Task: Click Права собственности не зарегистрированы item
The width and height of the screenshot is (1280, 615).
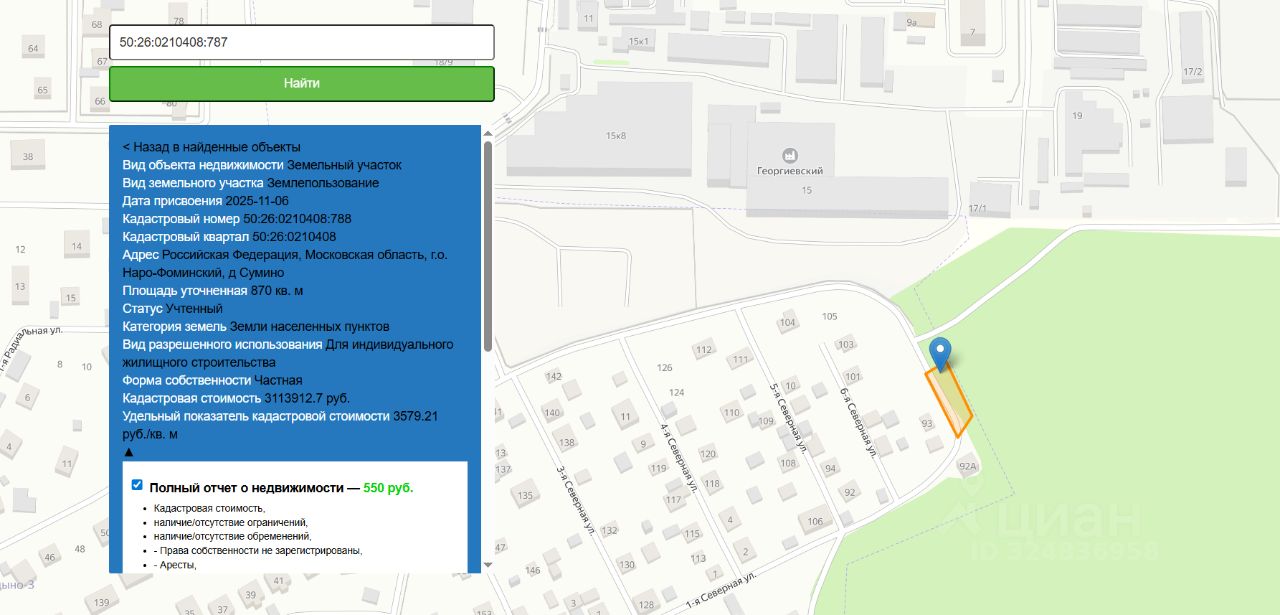Action: click(258, 551)
